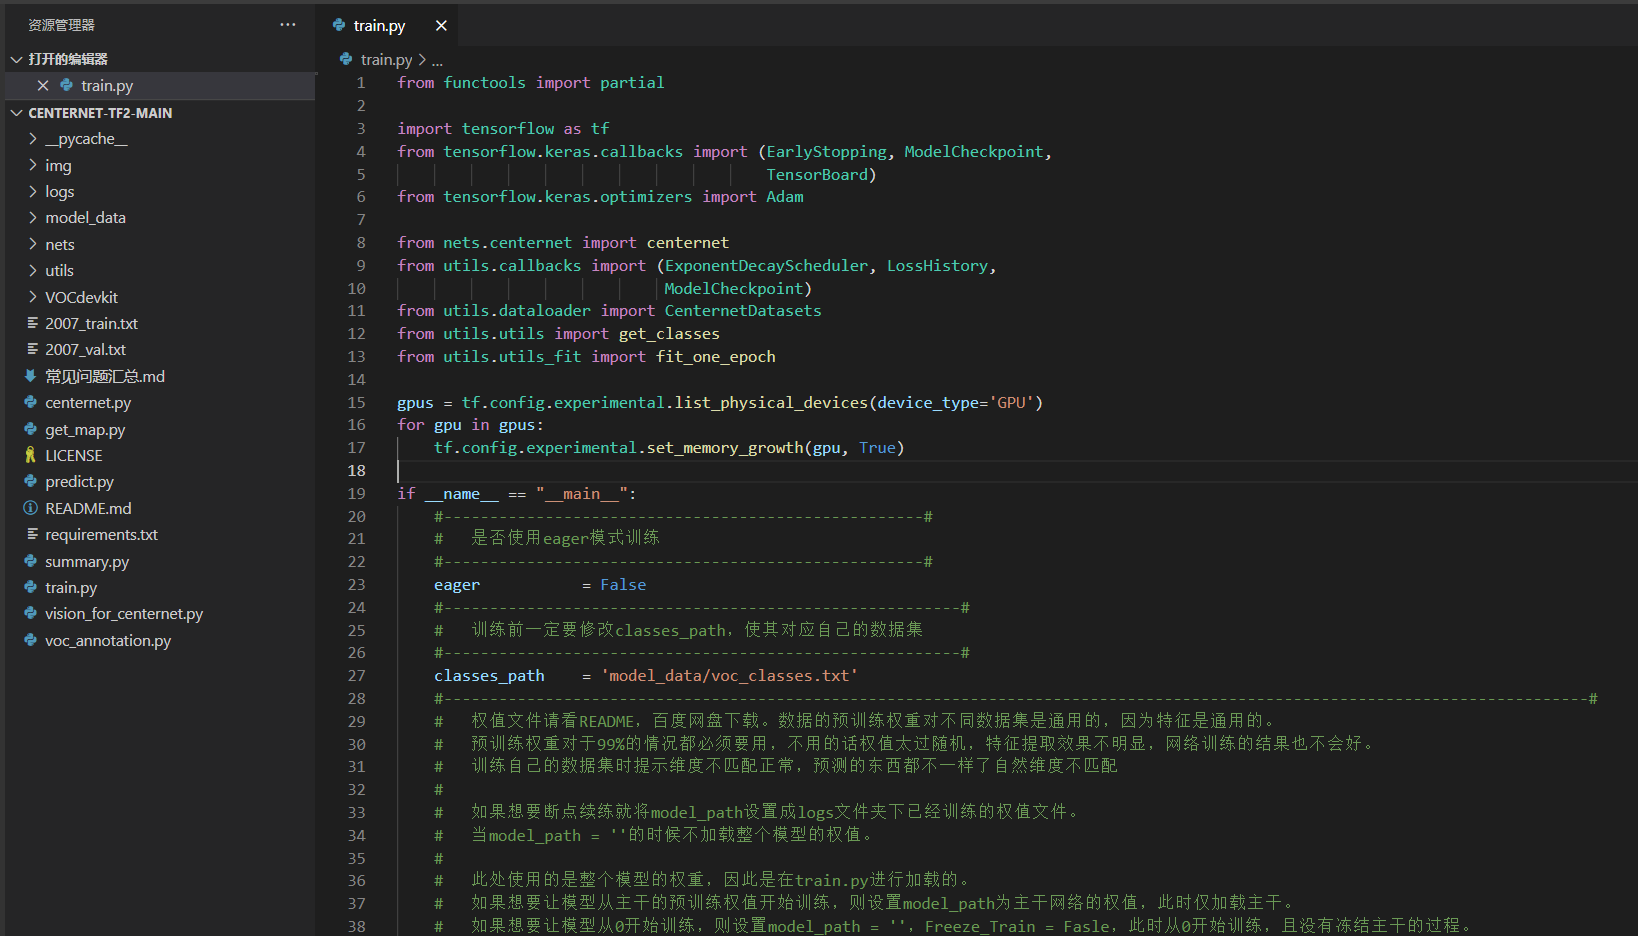Image resolution: width=1638 pixels, height=936 pixels.
Task: Click "__main__" string on line 19
Action: (582, 494)
